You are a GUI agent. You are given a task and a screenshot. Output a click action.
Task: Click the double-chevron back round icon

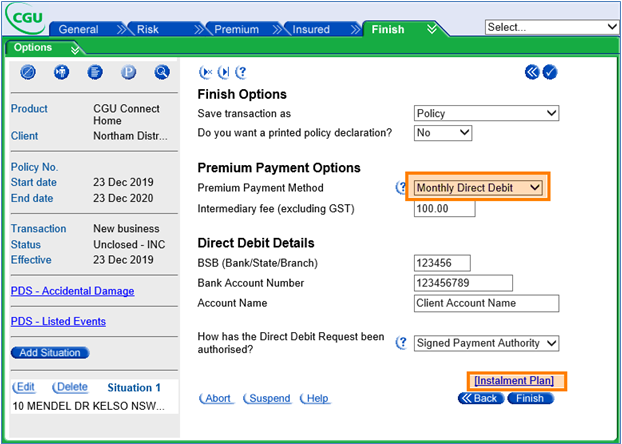pyautogui.click(x=532, y=72)
